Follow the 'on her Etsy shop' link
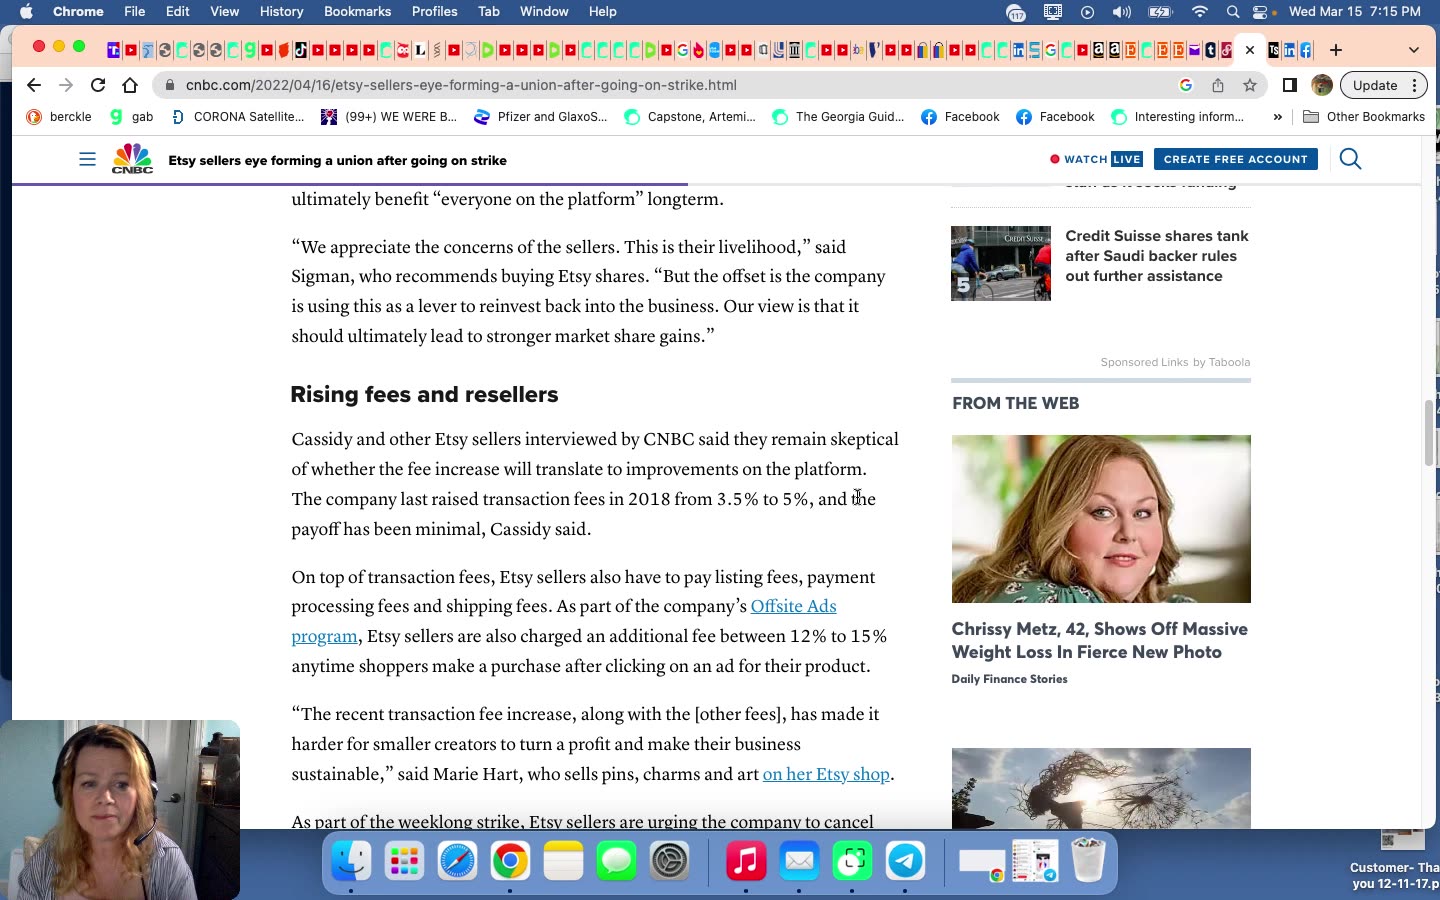The width and height of the screenshot is (1440, 900). coord(826,775)
